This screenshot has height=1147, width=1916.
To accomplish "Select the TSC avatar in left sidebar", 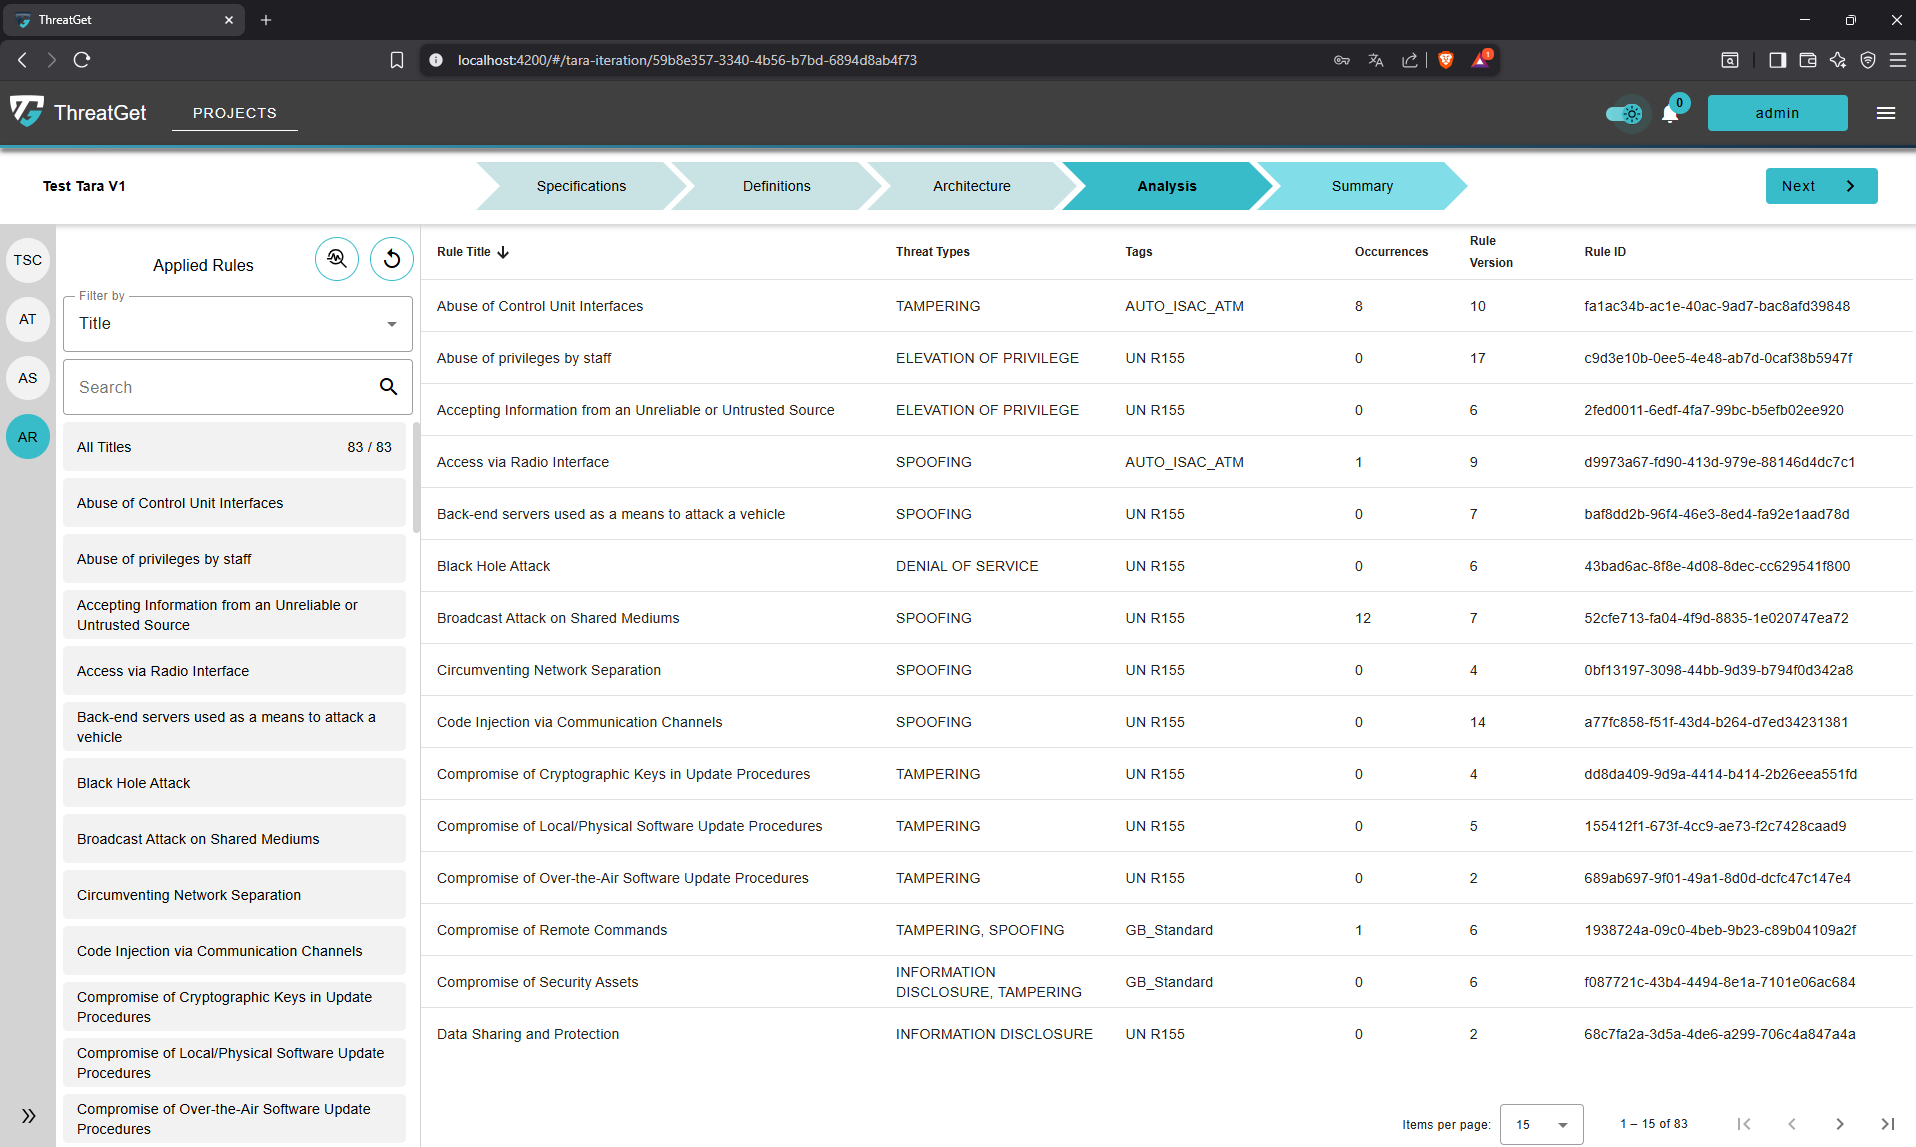I will [x=27, y=260].
